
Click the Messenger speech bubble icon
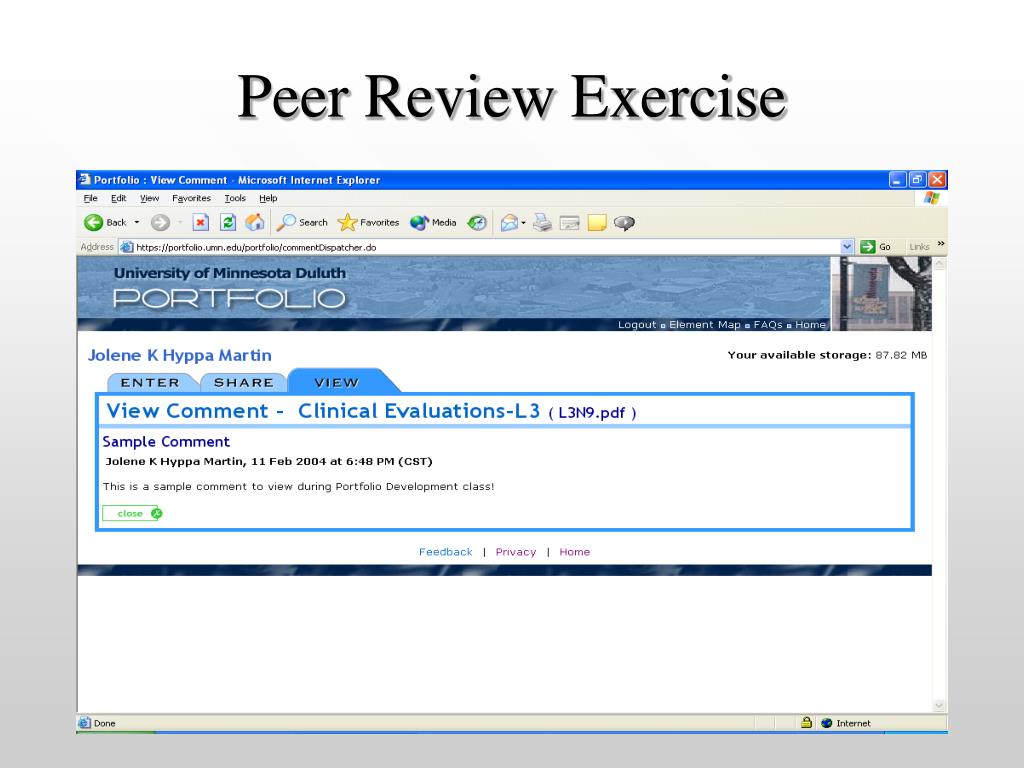tap(624, 223)
